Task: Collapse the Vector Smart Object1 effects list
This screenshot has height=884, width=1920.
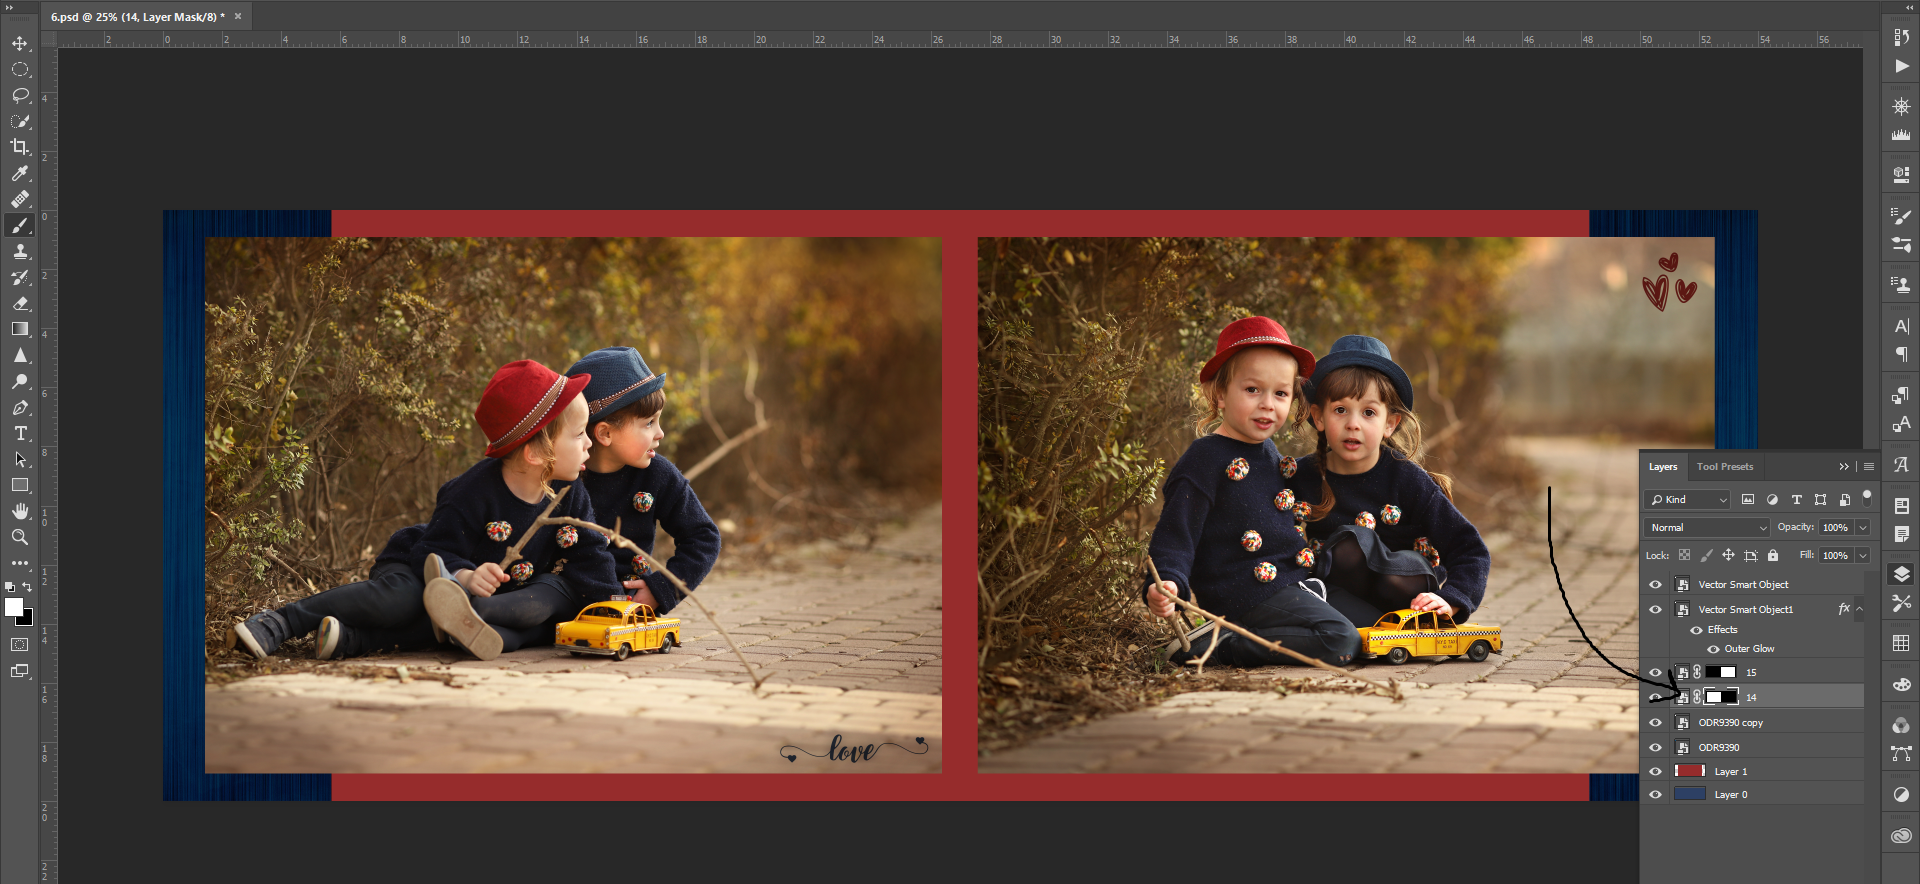Action: click(x=1859, y=609)
